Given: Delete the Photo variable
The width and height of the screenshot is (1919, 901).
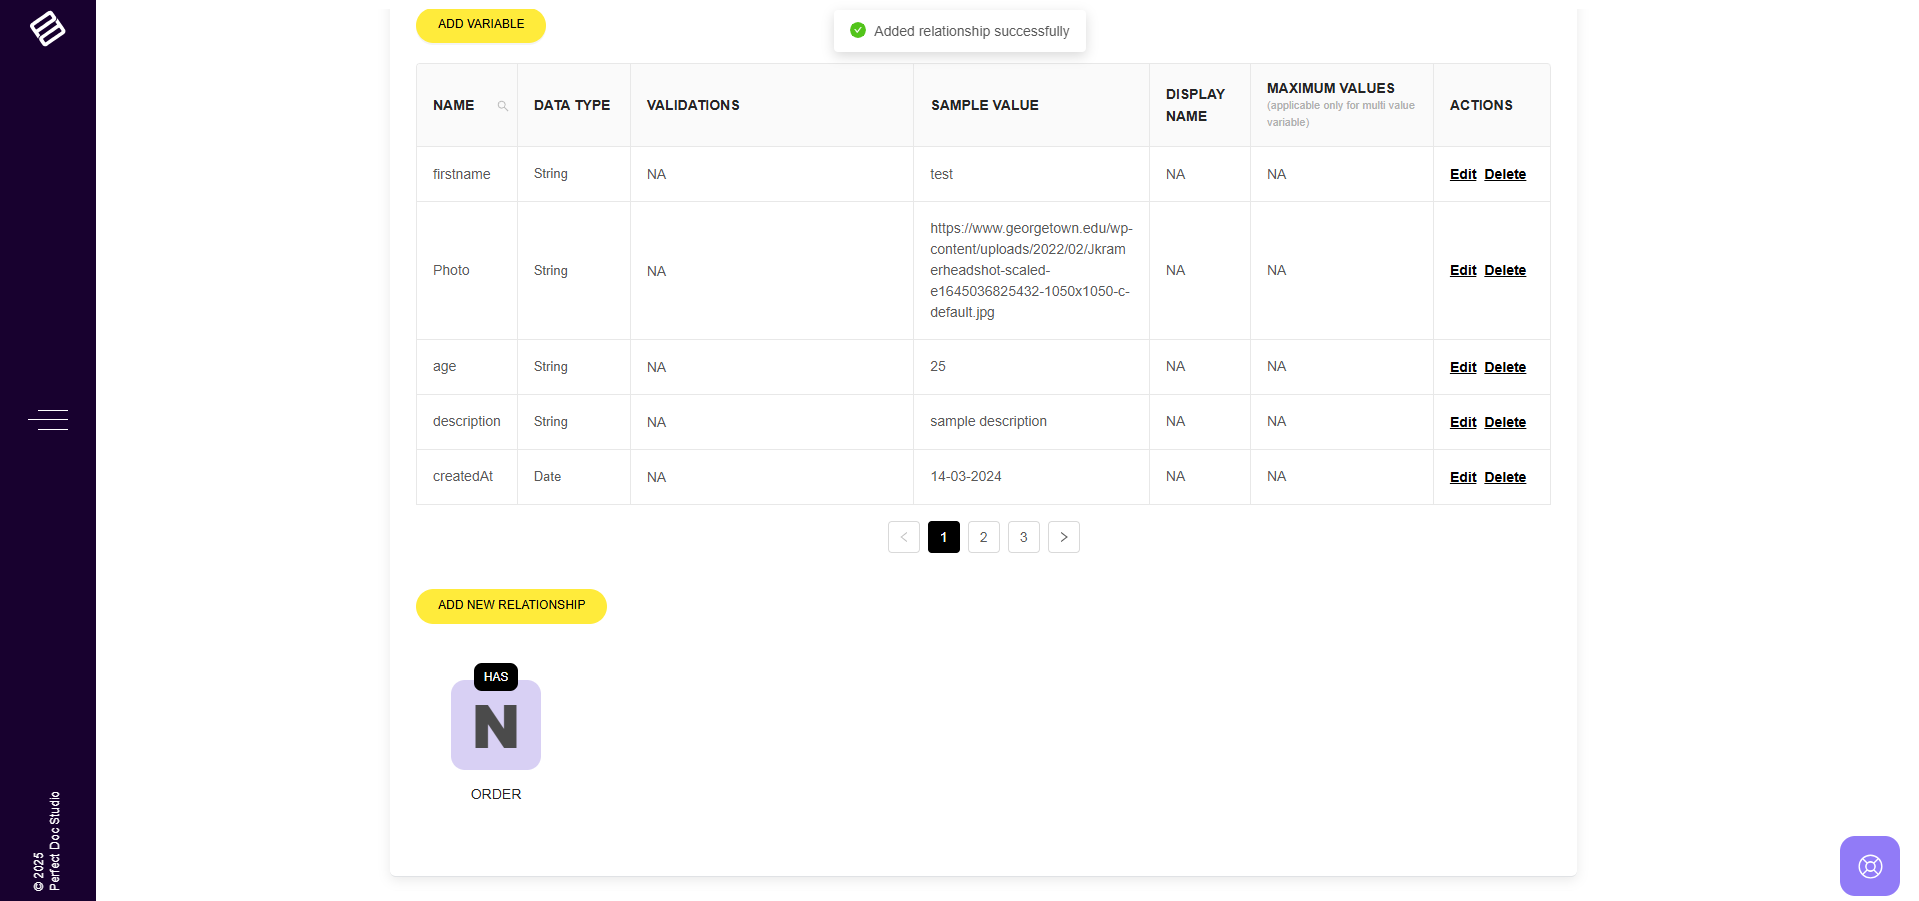Looking at the screenshot, I should [1505, 271].
